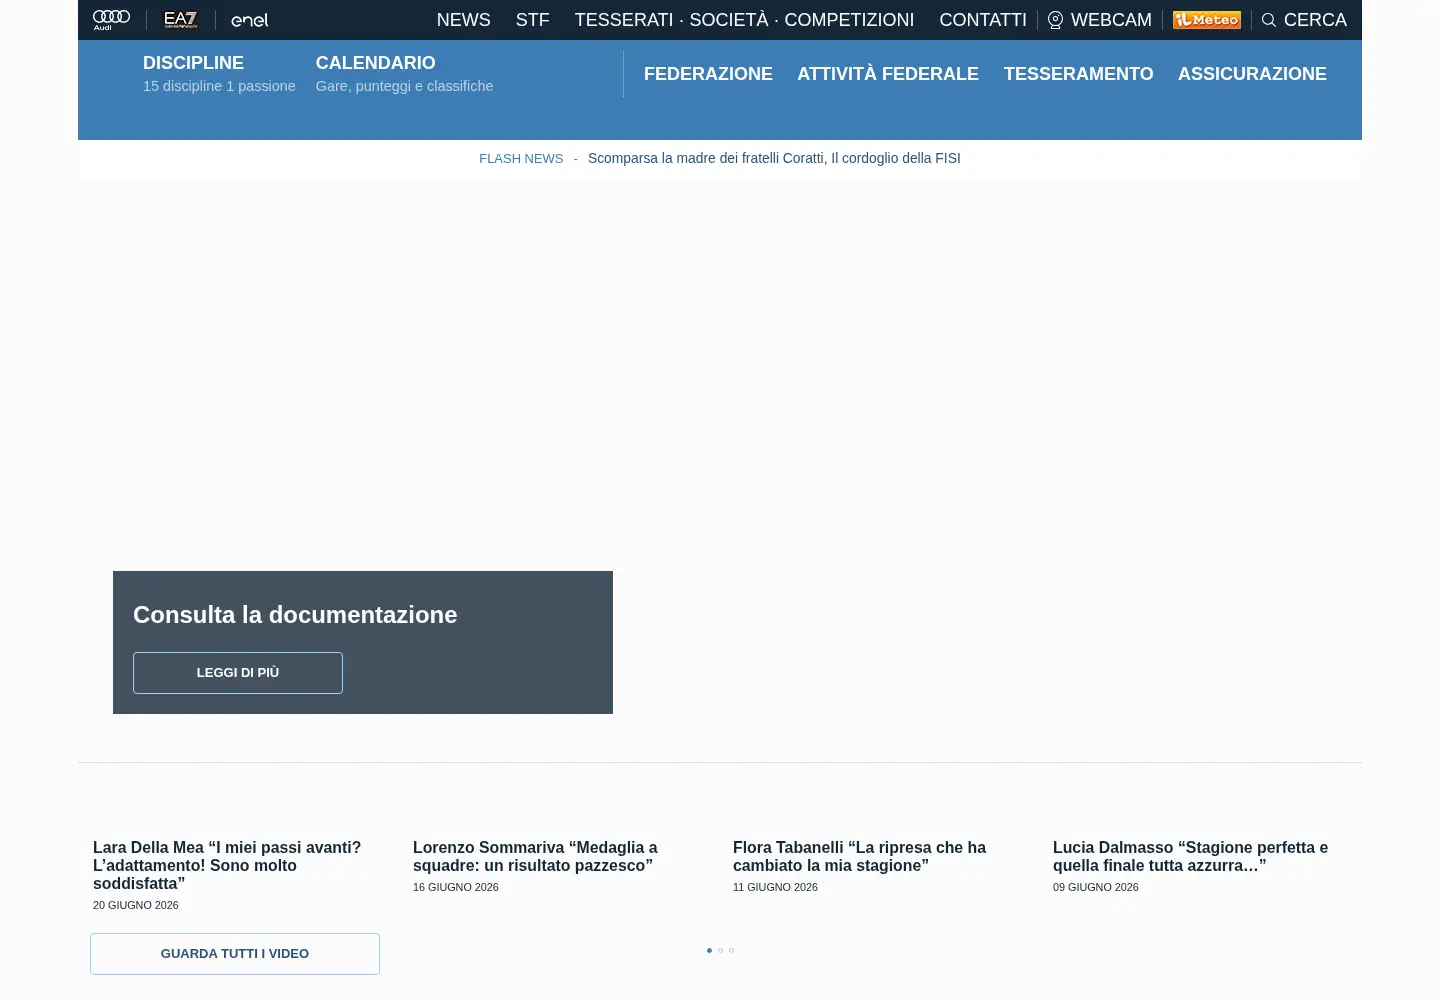Read the flash news about fratelli Coratti
The width and height of the screenshot is (1440, 1000).
pyautogui.click(x=774, y=158)
